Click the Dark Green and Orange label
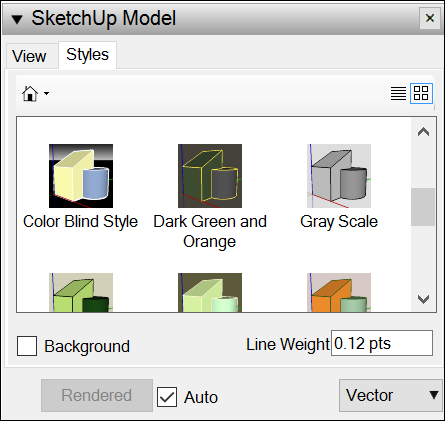Image resolution: width=445 pixels, height=421 pixels. coord(210,232)
